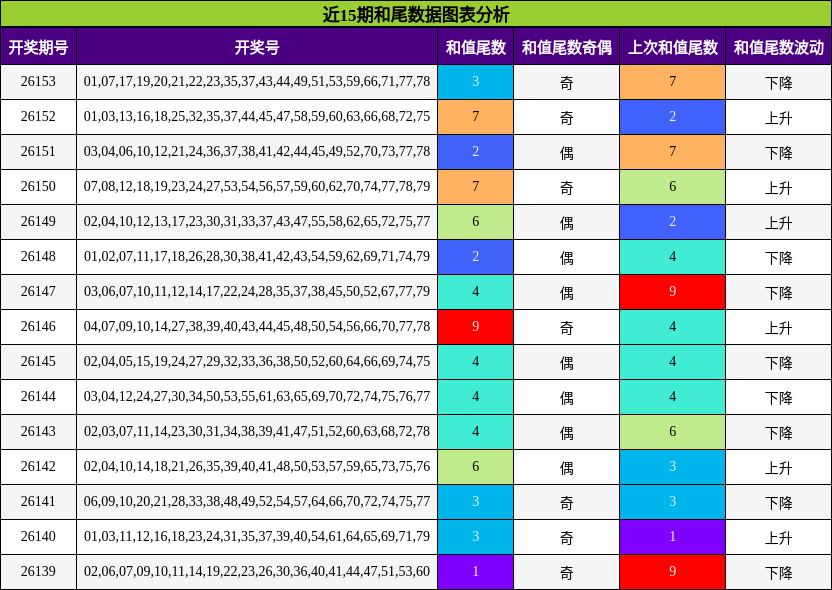This screenshot has width=832, height=590.
Task: Select period number 26148
Action: 38,257
